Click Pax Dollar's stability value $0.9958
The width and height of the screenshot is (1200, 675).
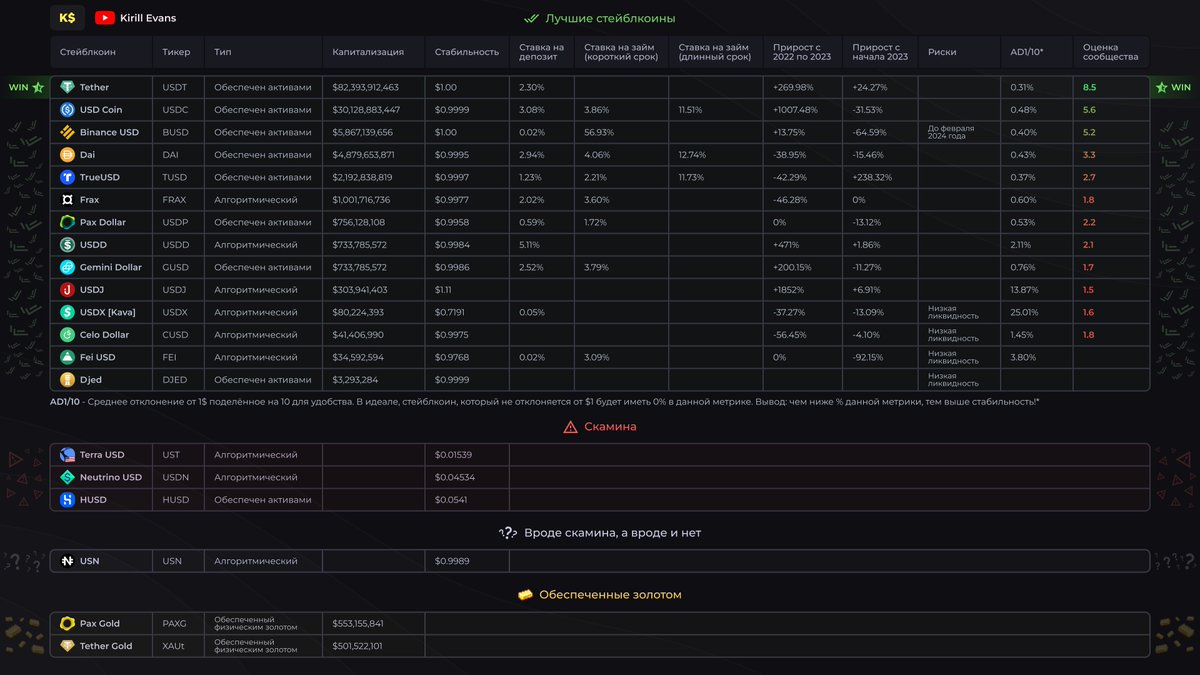(452, 222)
